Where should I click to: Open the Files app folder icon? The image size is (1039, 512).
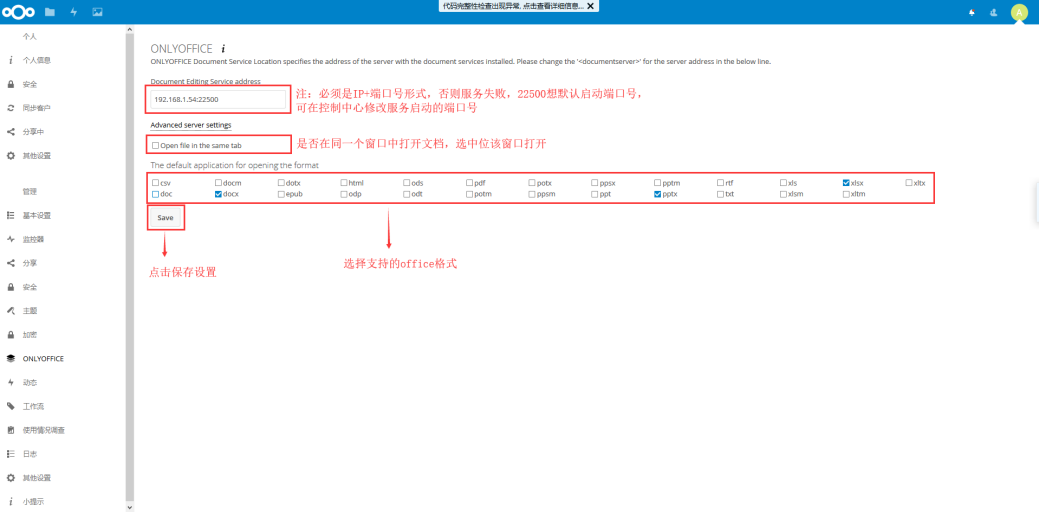pyautogui.click(x=50, y=12)
